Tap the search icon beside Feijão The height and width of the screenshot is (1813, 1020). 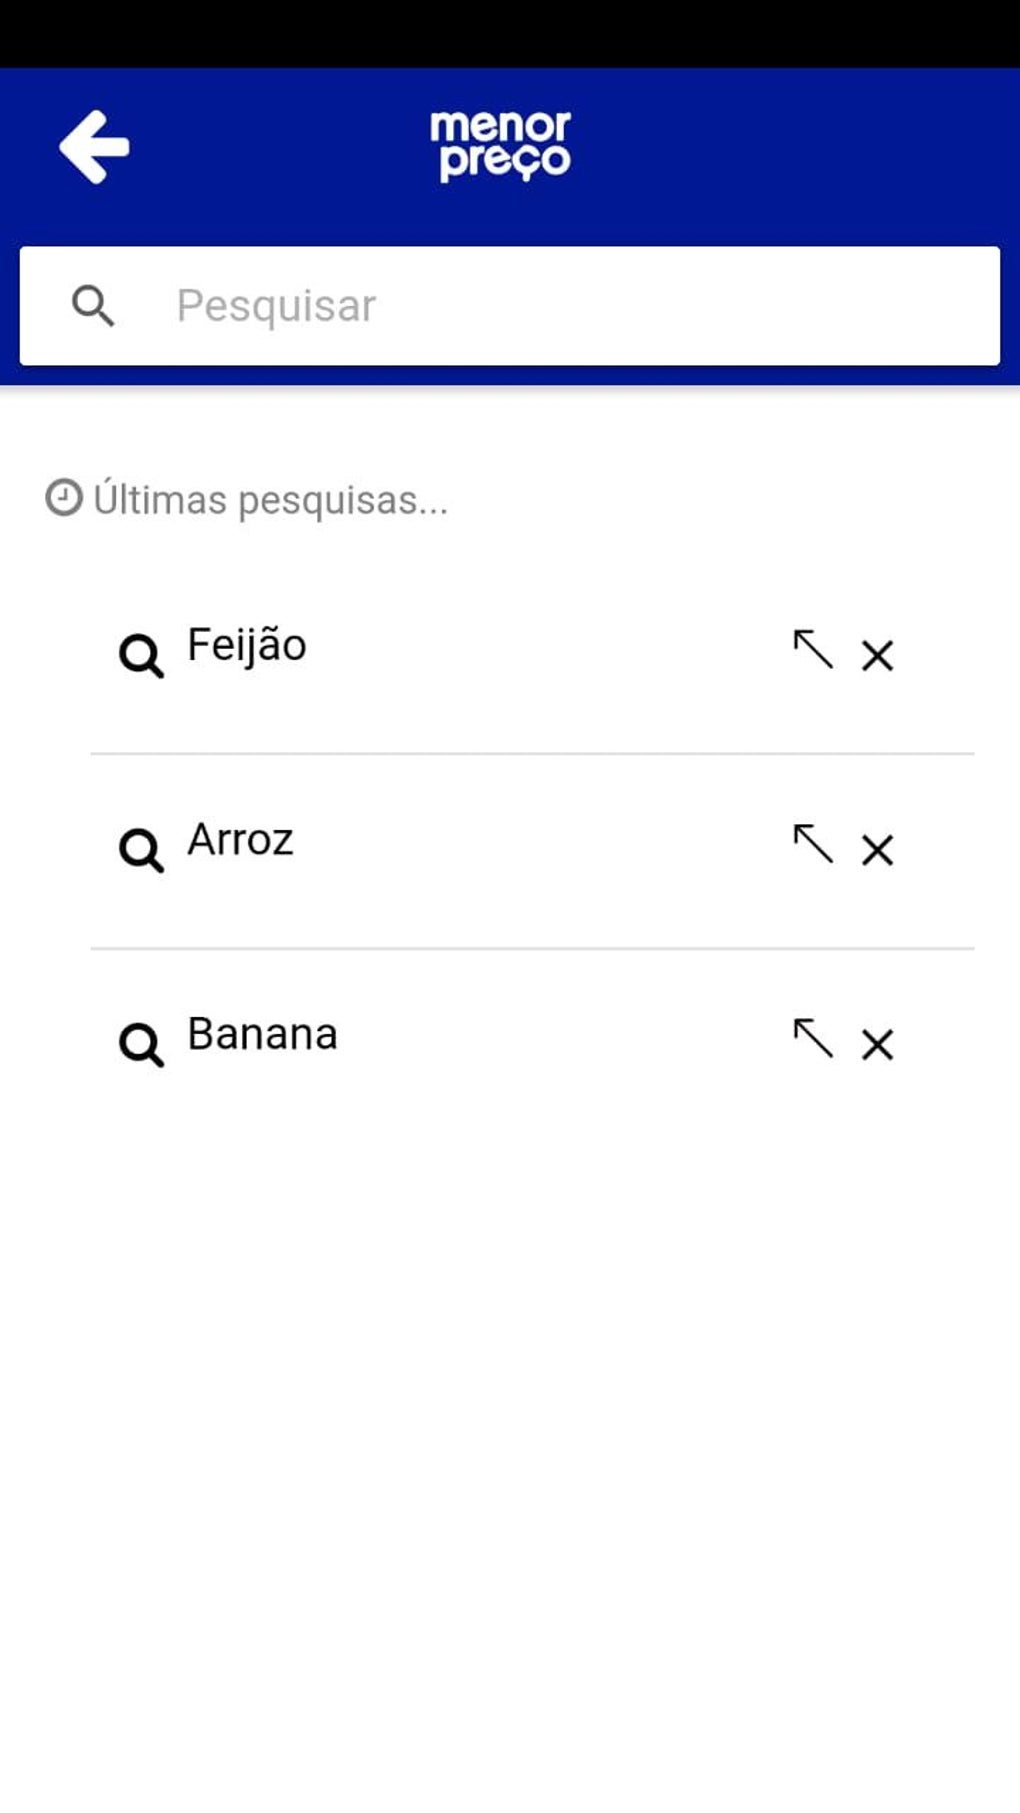click(141, 656)
